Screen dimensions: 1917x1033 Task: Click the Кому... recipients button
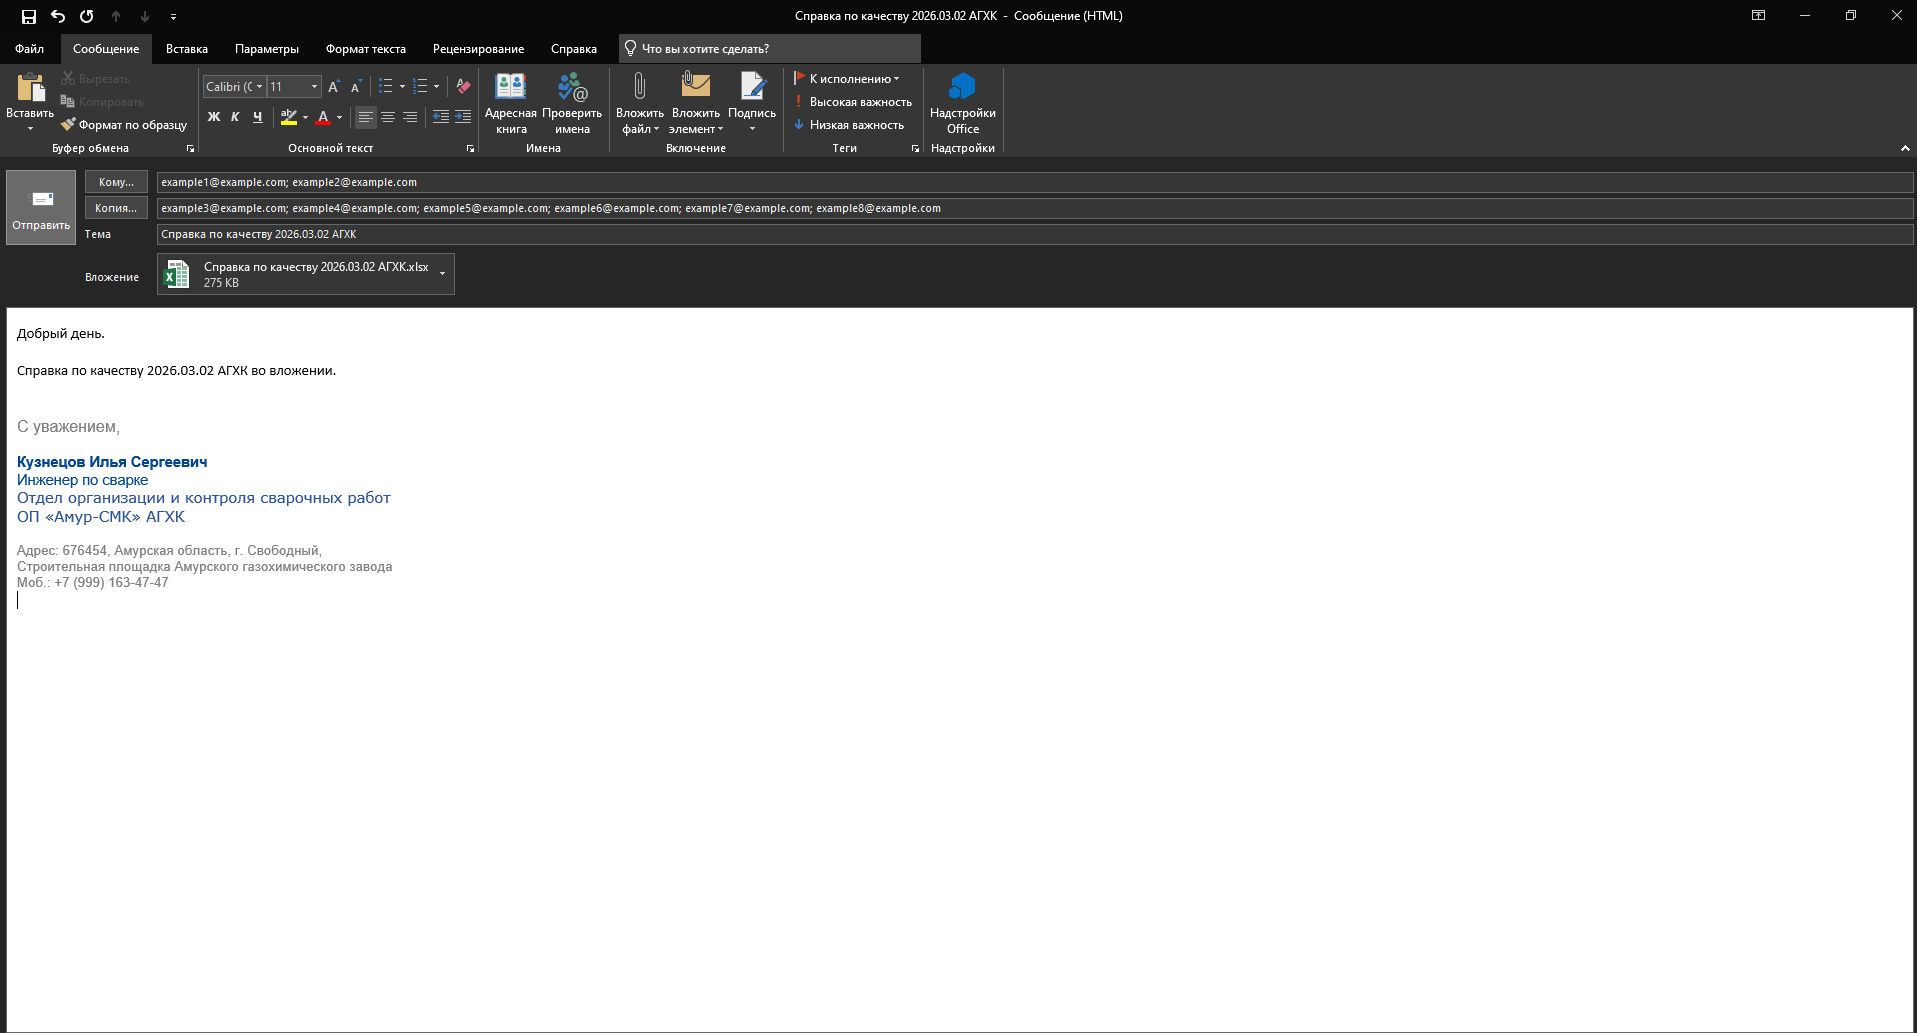coord(116,182)
